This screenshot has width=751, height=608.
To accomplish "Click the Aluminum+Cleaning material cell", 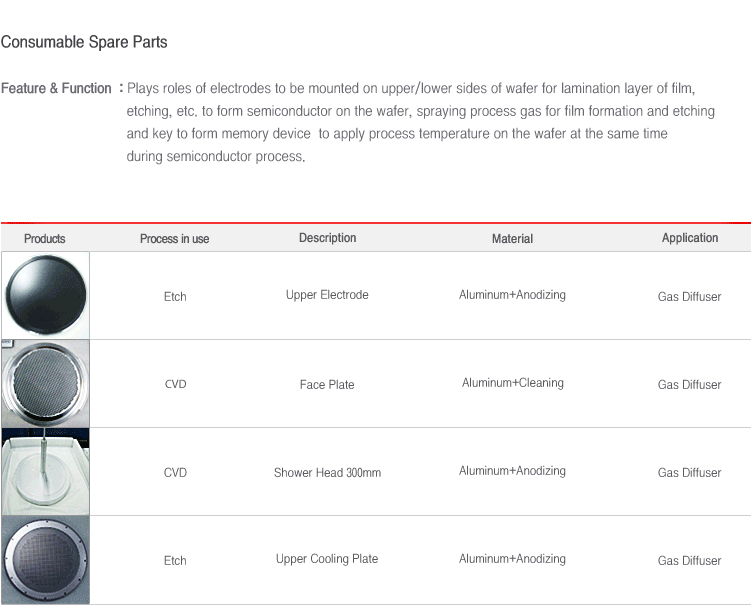I will click(512, 383).
